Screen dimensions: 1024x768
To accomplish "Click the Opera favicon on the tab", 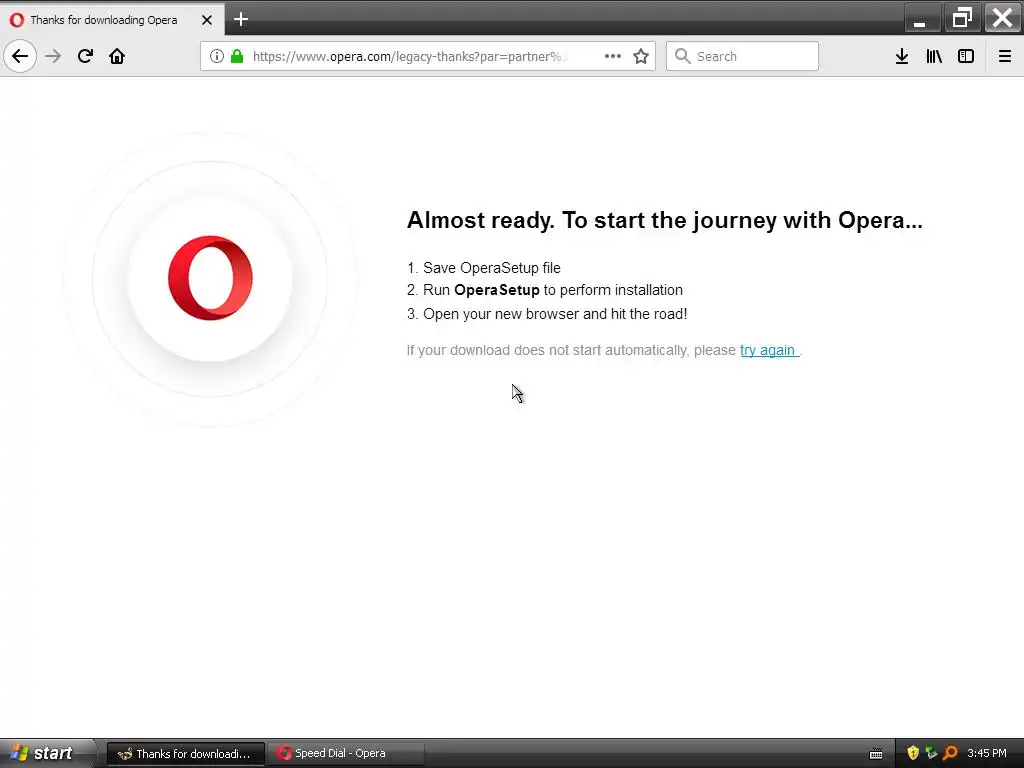I will click(17, 20).
